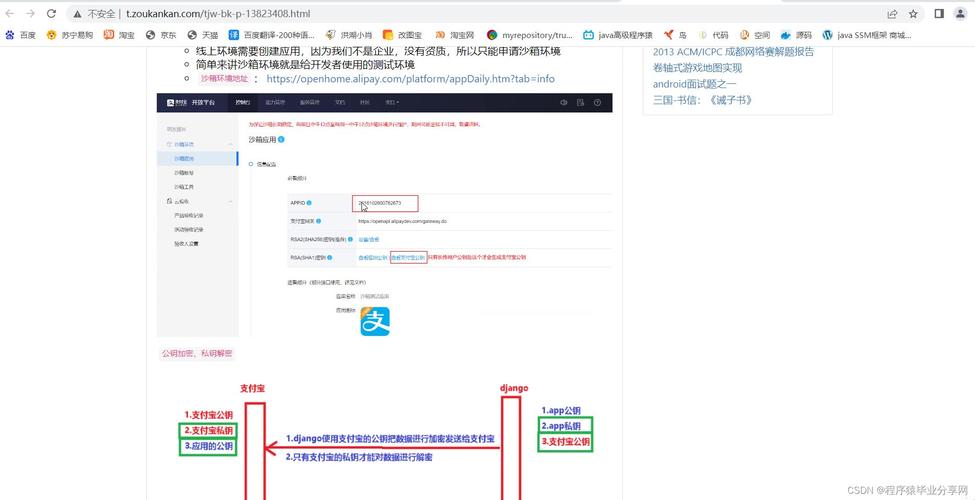Click the 2.只有支付宝的私钥才能对数据进行解密 caption

click(359, 457)
